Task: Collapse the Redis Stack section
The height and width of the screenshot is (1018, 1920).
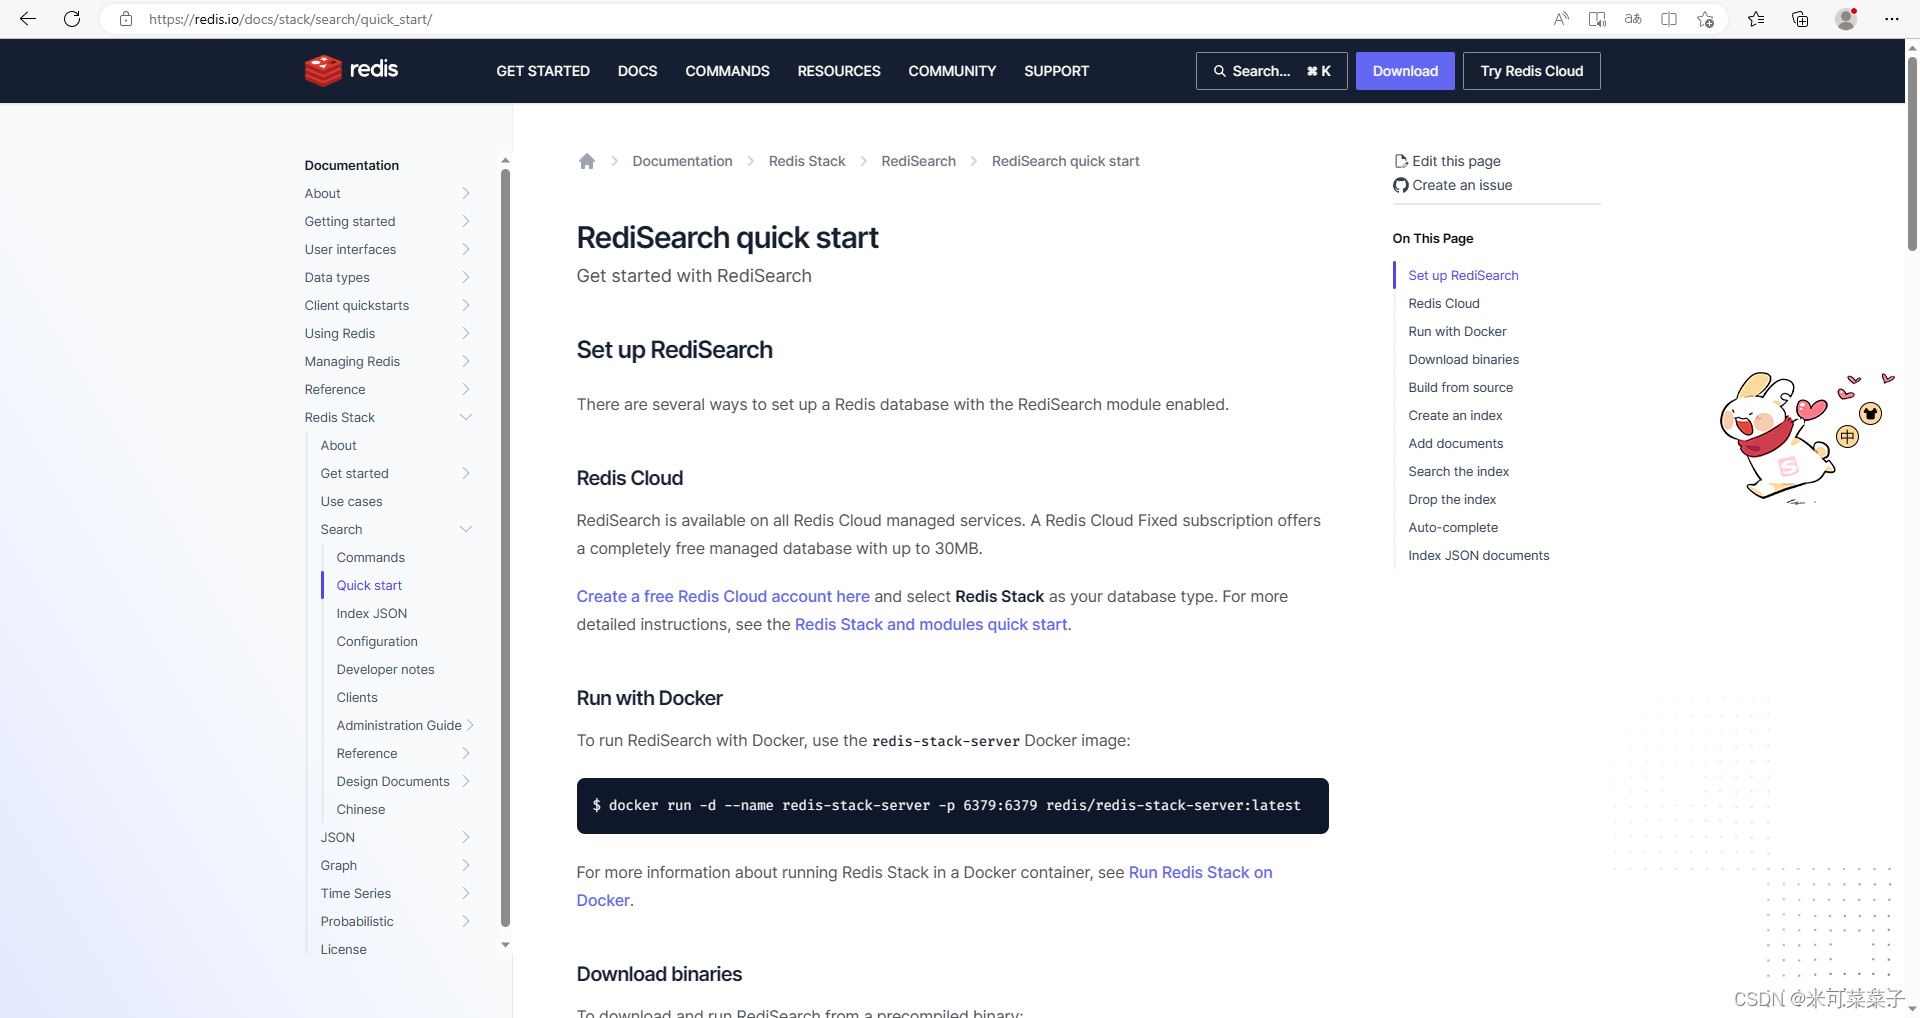Action: click(x=465, y=417)
